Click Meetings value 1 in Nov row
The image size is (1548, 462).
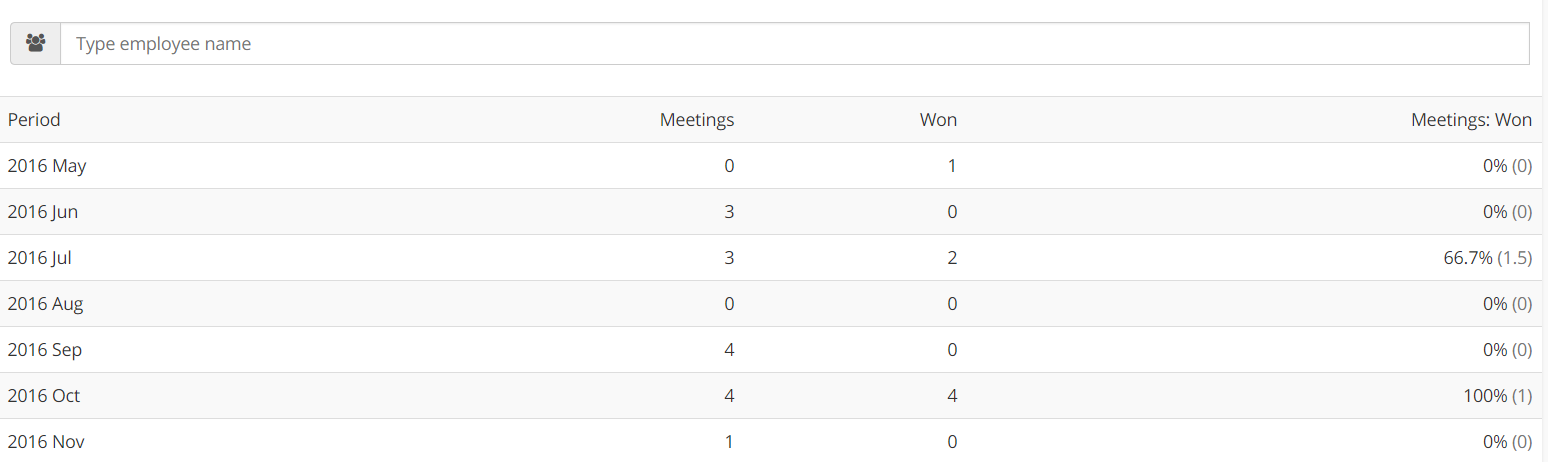729,442
